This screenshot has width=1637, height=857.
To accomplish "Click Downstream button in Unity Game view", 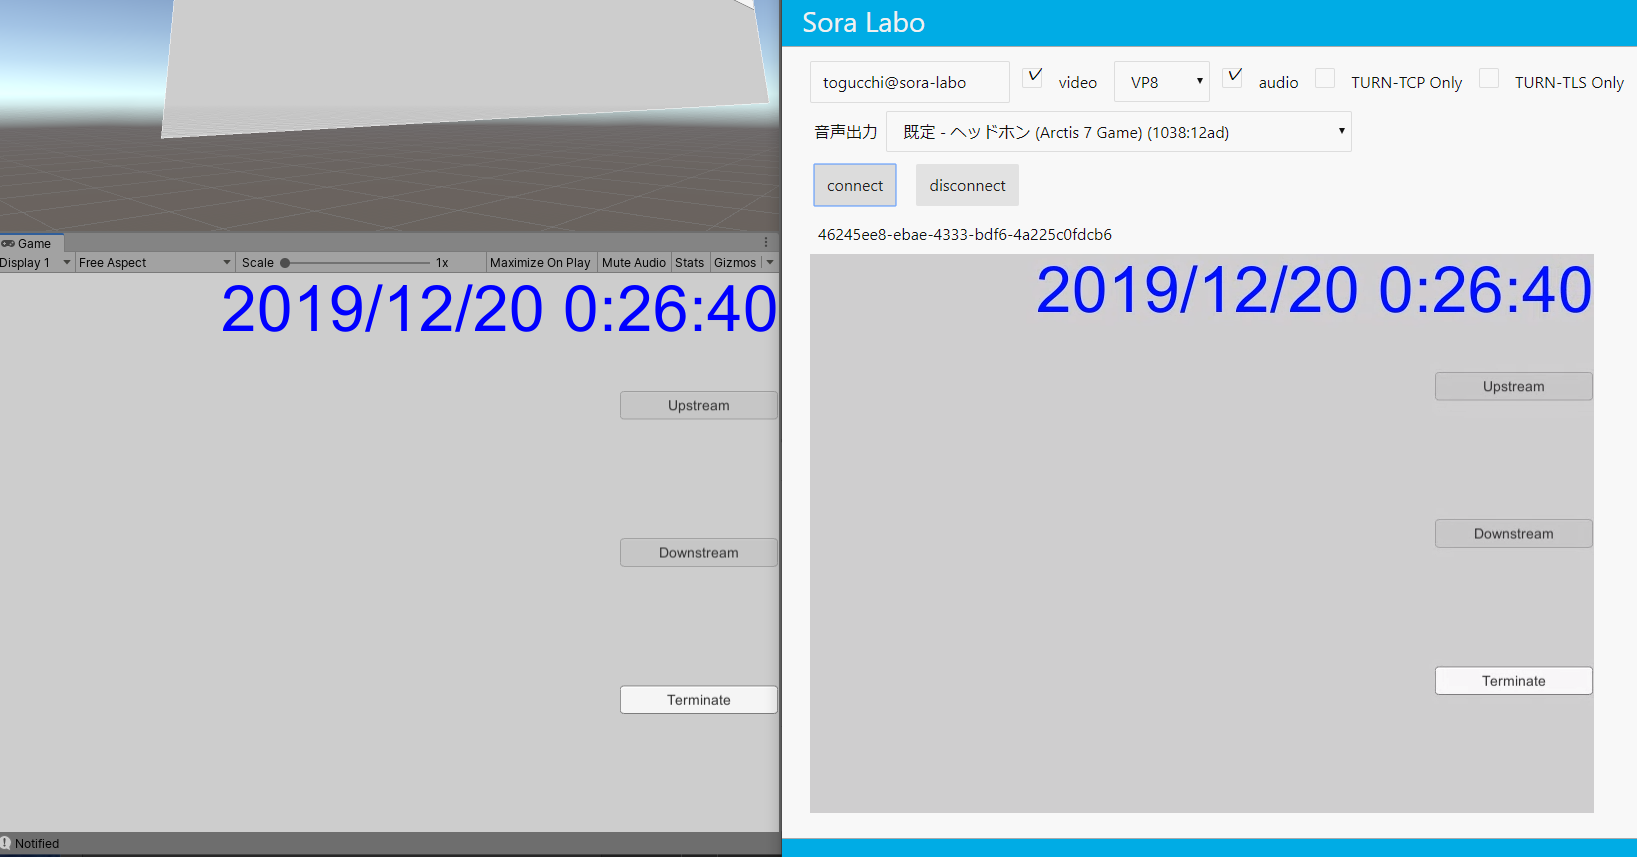I will point(699,552).
